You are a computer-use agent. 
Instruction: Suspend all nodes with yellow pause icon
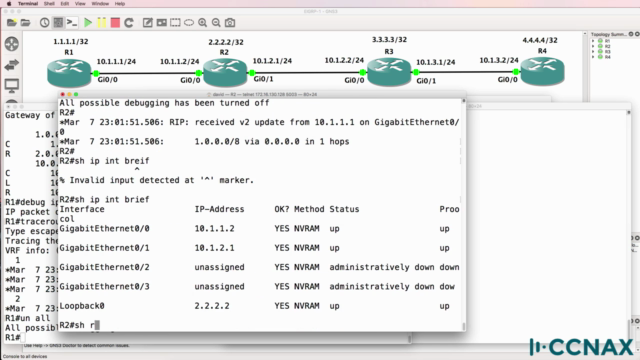point(102,22)
